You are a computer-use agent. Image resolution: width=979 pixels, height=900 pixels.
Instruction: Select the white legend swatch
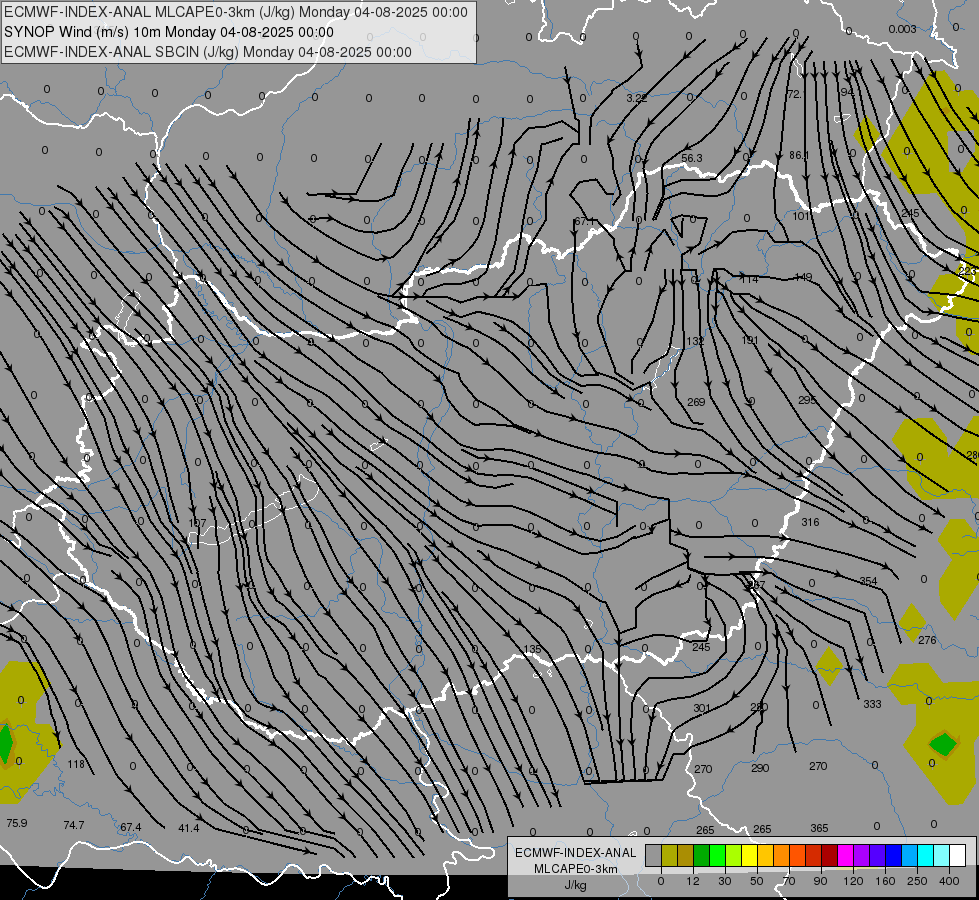(957, 855)
